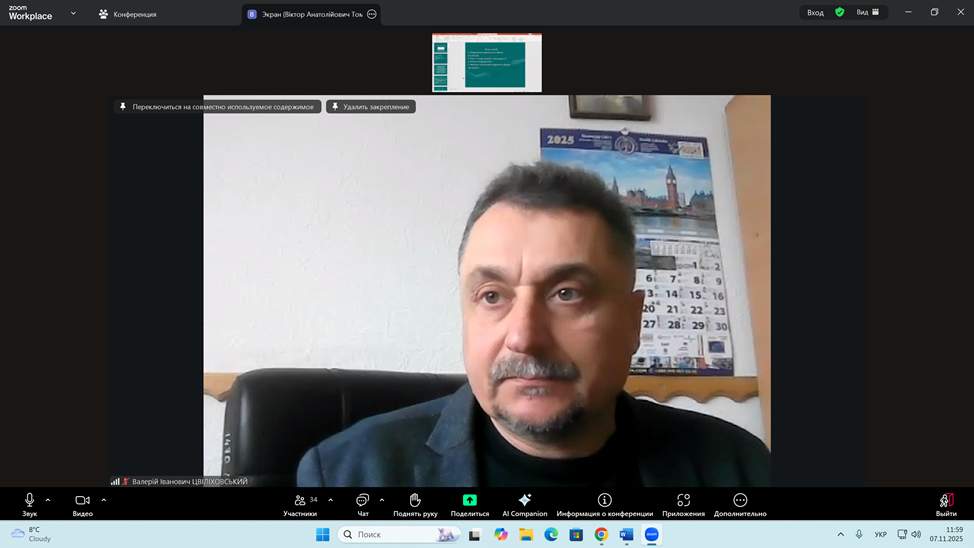This screenshot has height=548, width=974.
Task: Open the Участники participants panel
Action: (x=301, y=505)
